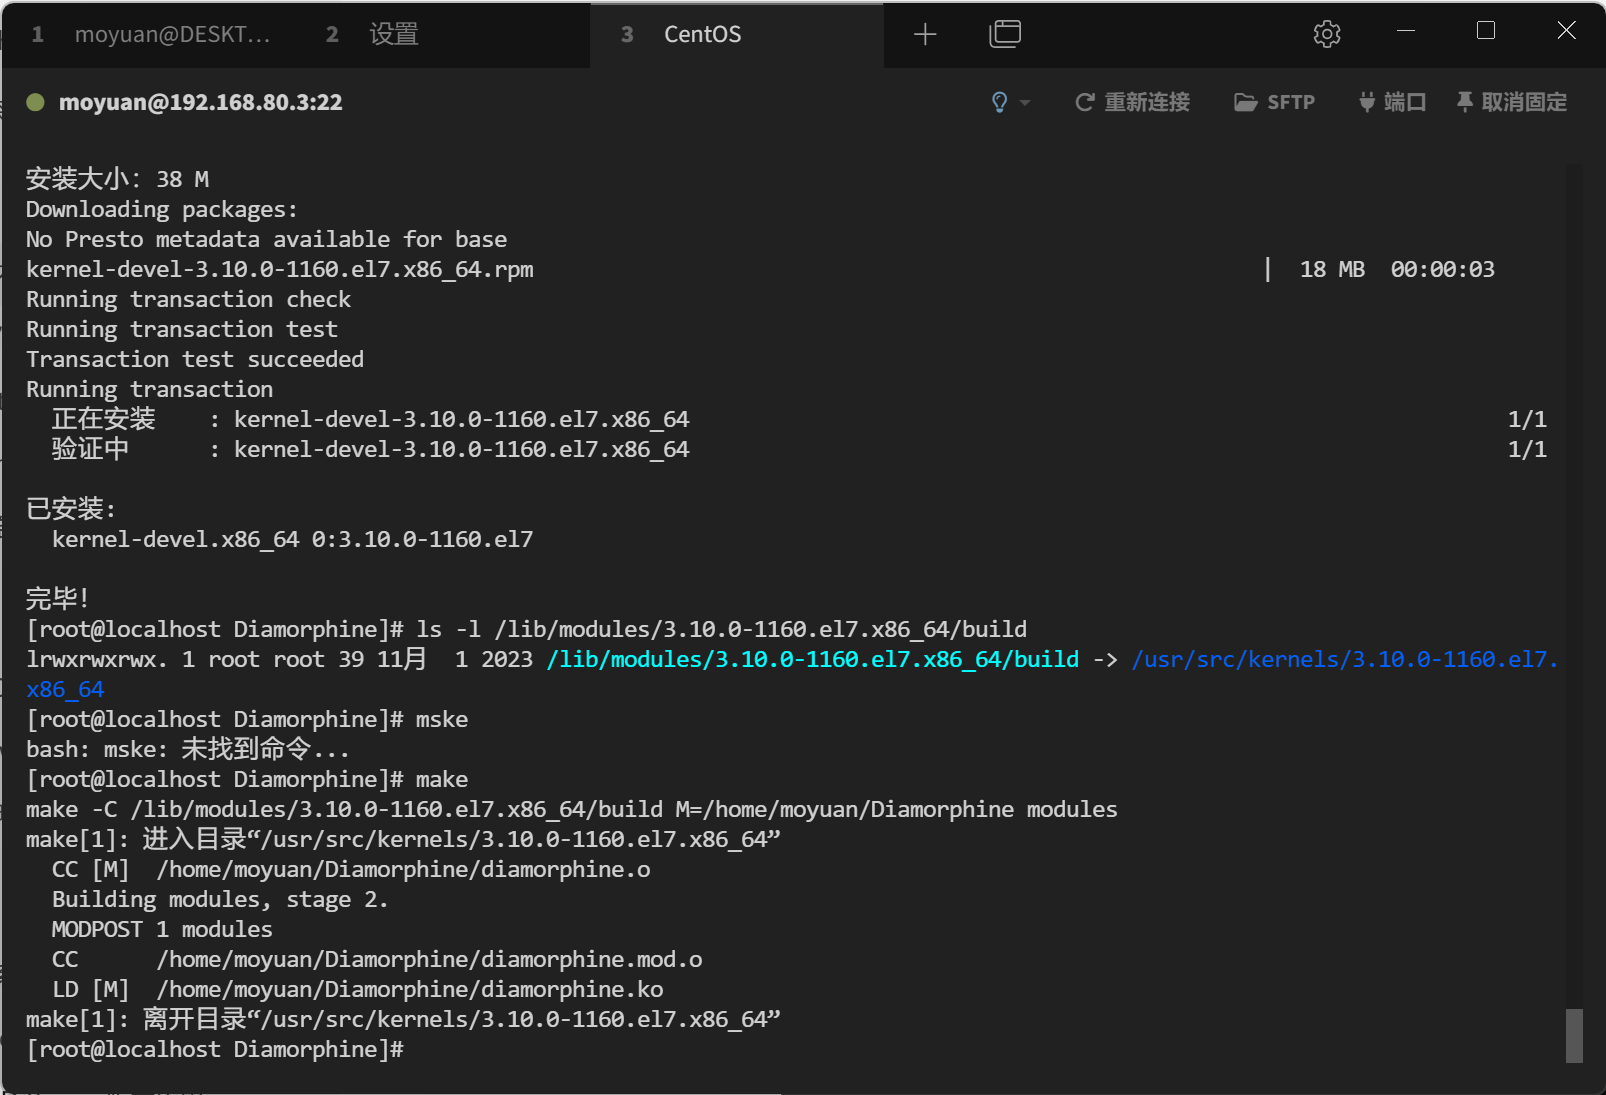Expand the arrow next to the lightbulb
1606x1095 pixels.
tap(1024, 103)
